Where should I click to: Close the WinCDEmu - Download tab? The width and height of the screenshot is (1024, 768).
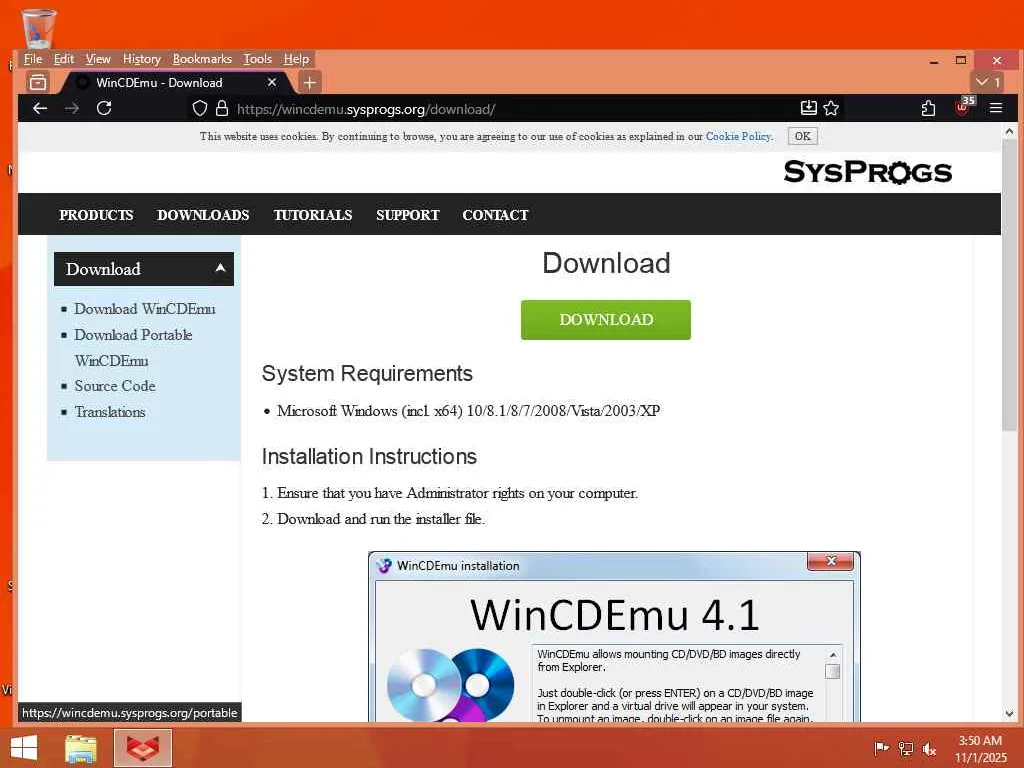(272, 83)
